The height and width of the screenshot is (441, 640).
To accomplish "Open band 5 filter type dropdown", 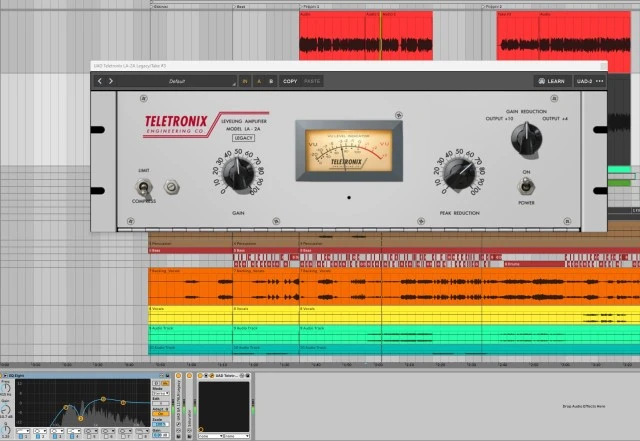I will point(91,431).
